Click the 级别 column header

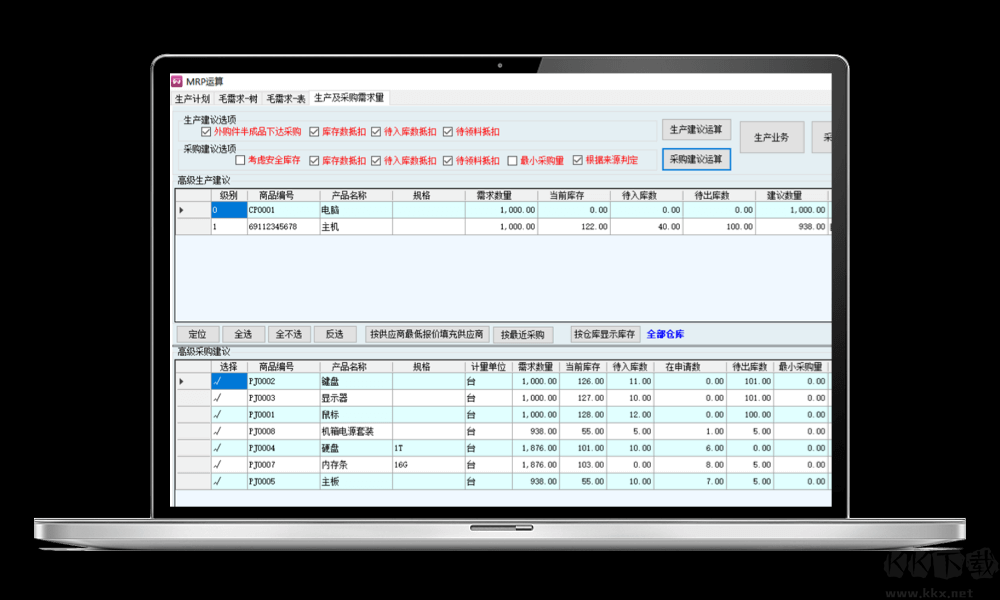pos(229,195)
